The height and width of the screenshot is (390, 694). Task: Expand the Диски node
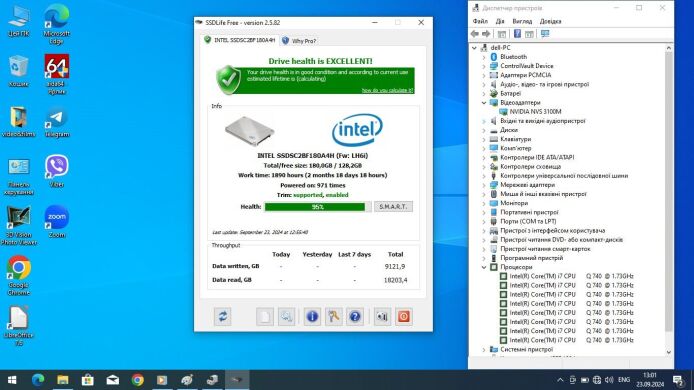[484, 130]
